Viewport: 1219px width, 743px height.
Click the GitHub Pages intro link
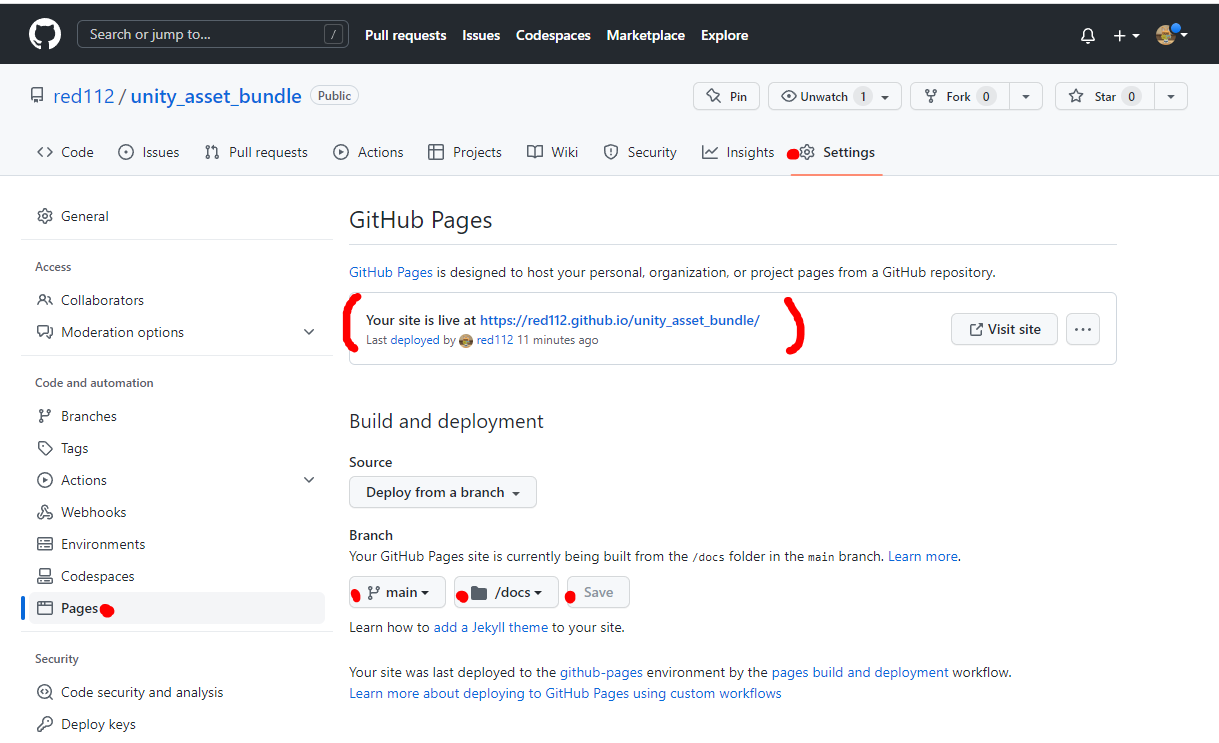click(391, 272)
